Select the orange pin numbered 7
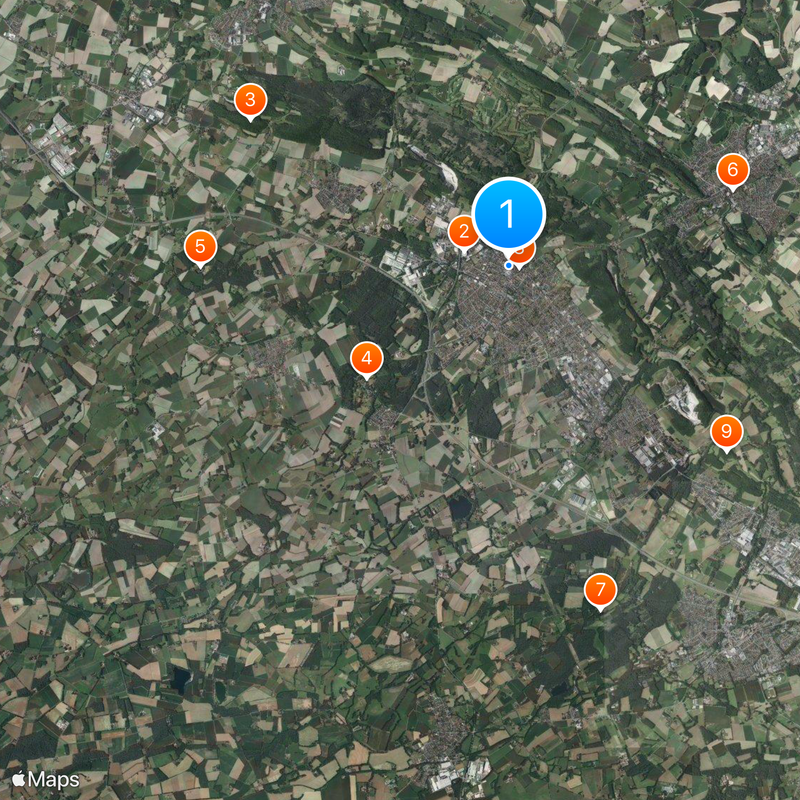 [x=600, y=590]
